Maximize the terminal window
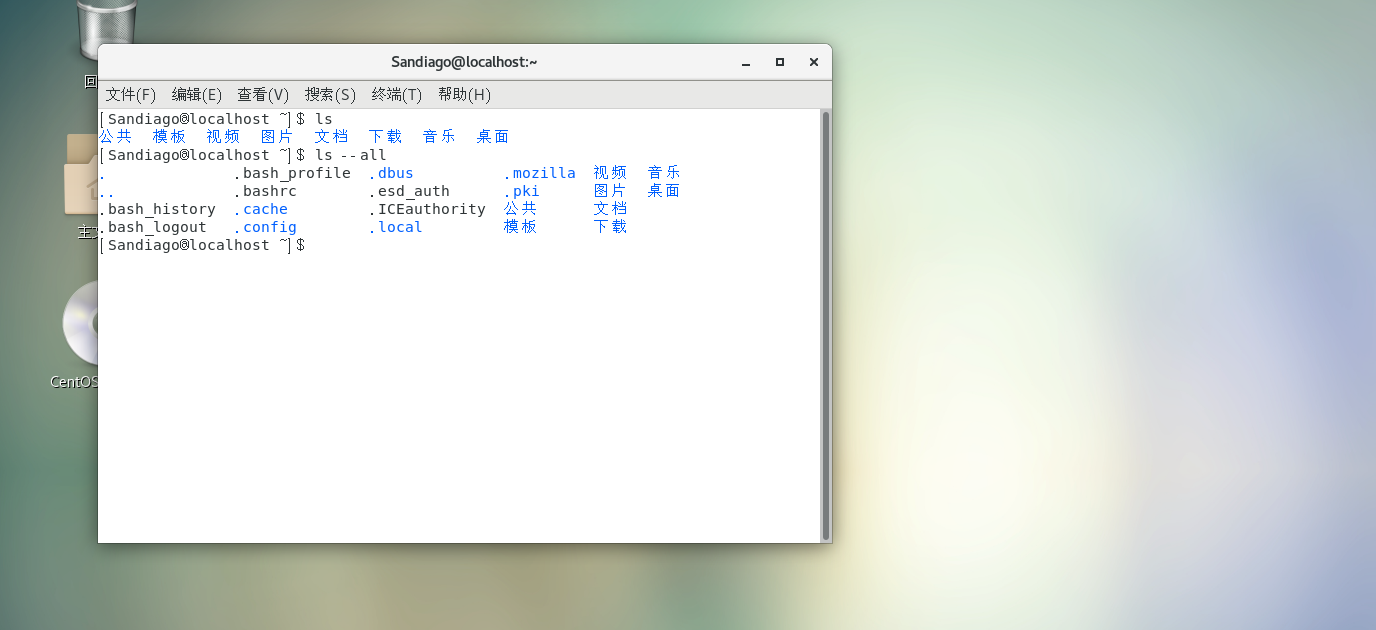1376x630 pixels. point(780,62)
